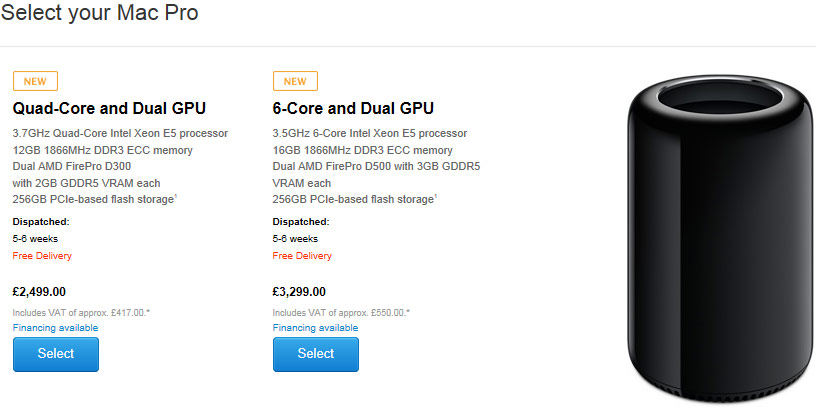
Task: Click Select button for Quad-Core Mac Pro
Action: click(x=56, y=354)
